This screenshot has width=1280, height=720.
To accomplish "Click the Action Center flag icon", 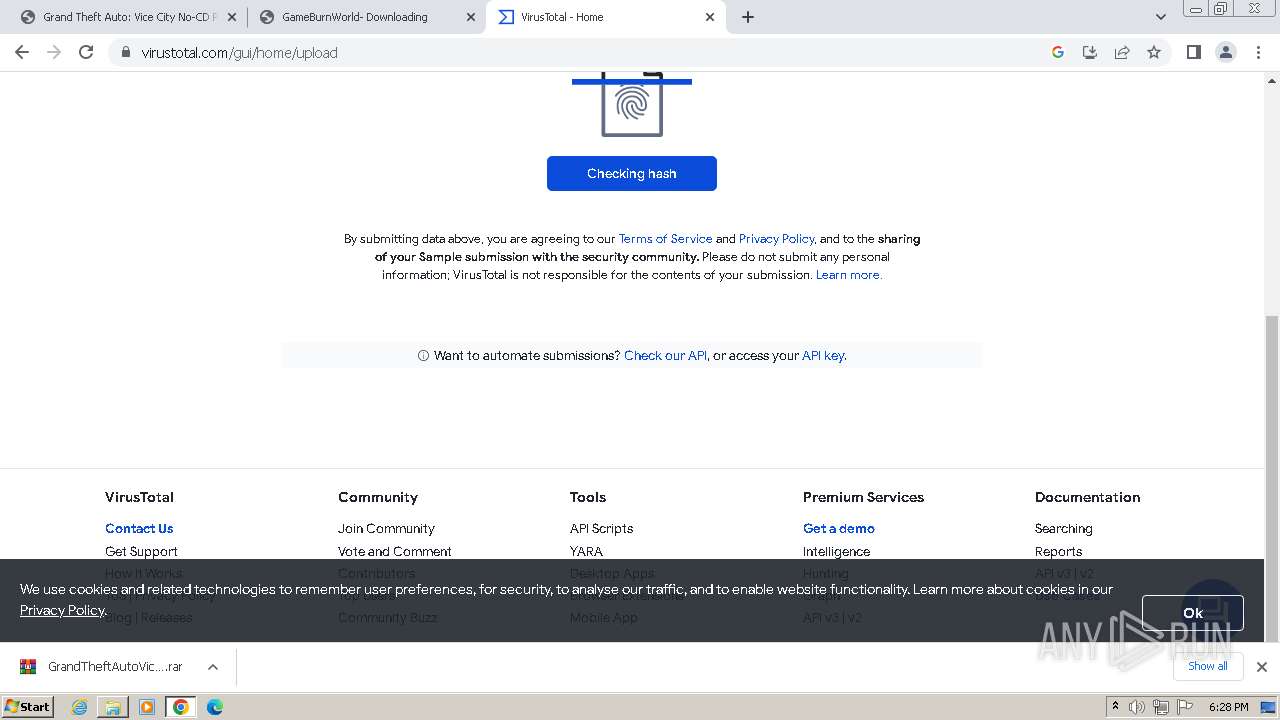I will (1183, 707).
